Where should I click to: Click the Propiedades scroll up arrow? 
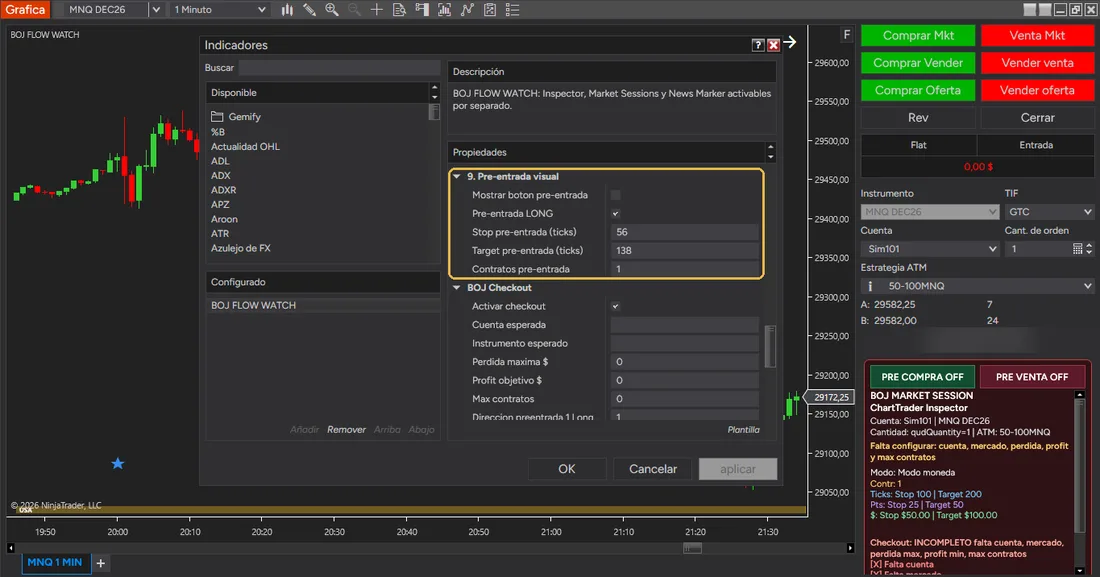(771, 147)
